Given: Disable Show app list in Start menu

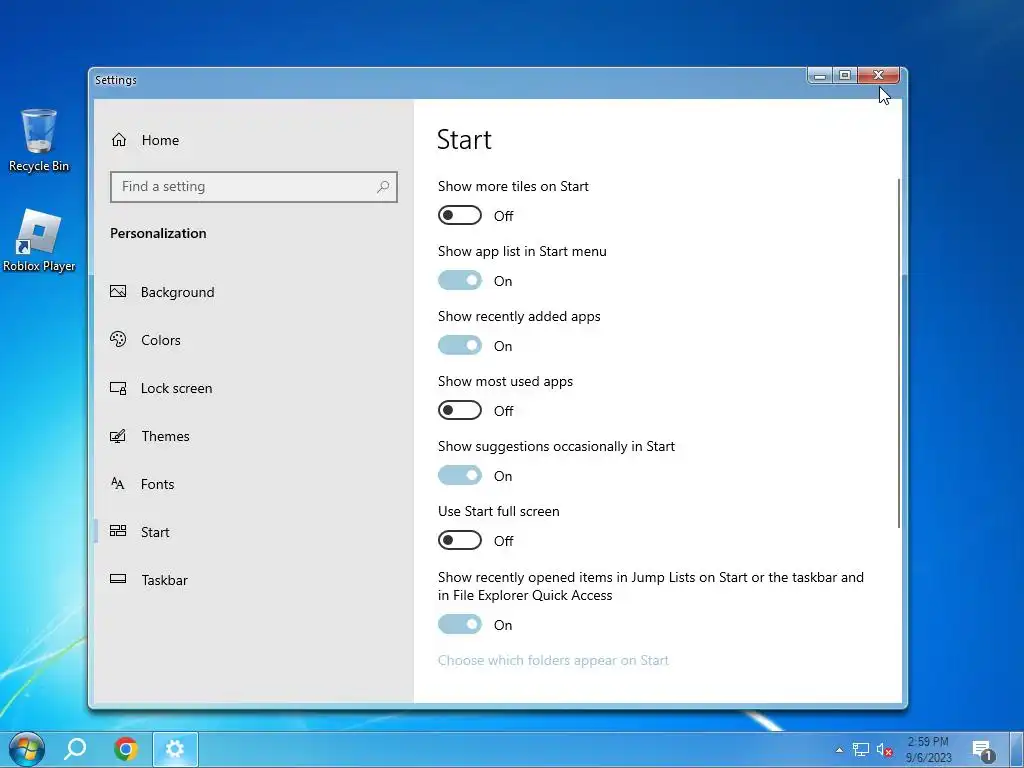Looking at the screenshot, I should [x=460, y=280].
